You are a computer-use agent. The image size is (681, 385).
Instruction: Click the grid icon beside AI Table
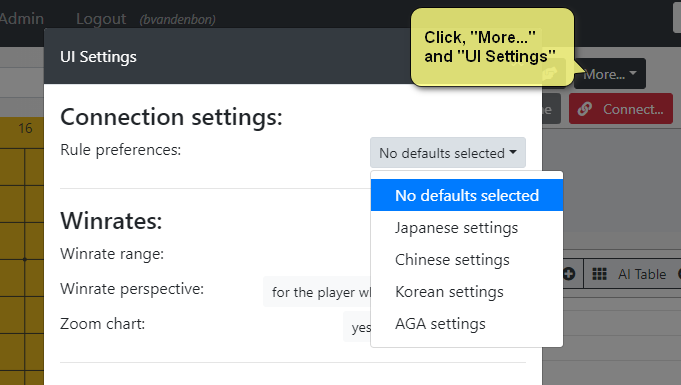tap(599, 274)
